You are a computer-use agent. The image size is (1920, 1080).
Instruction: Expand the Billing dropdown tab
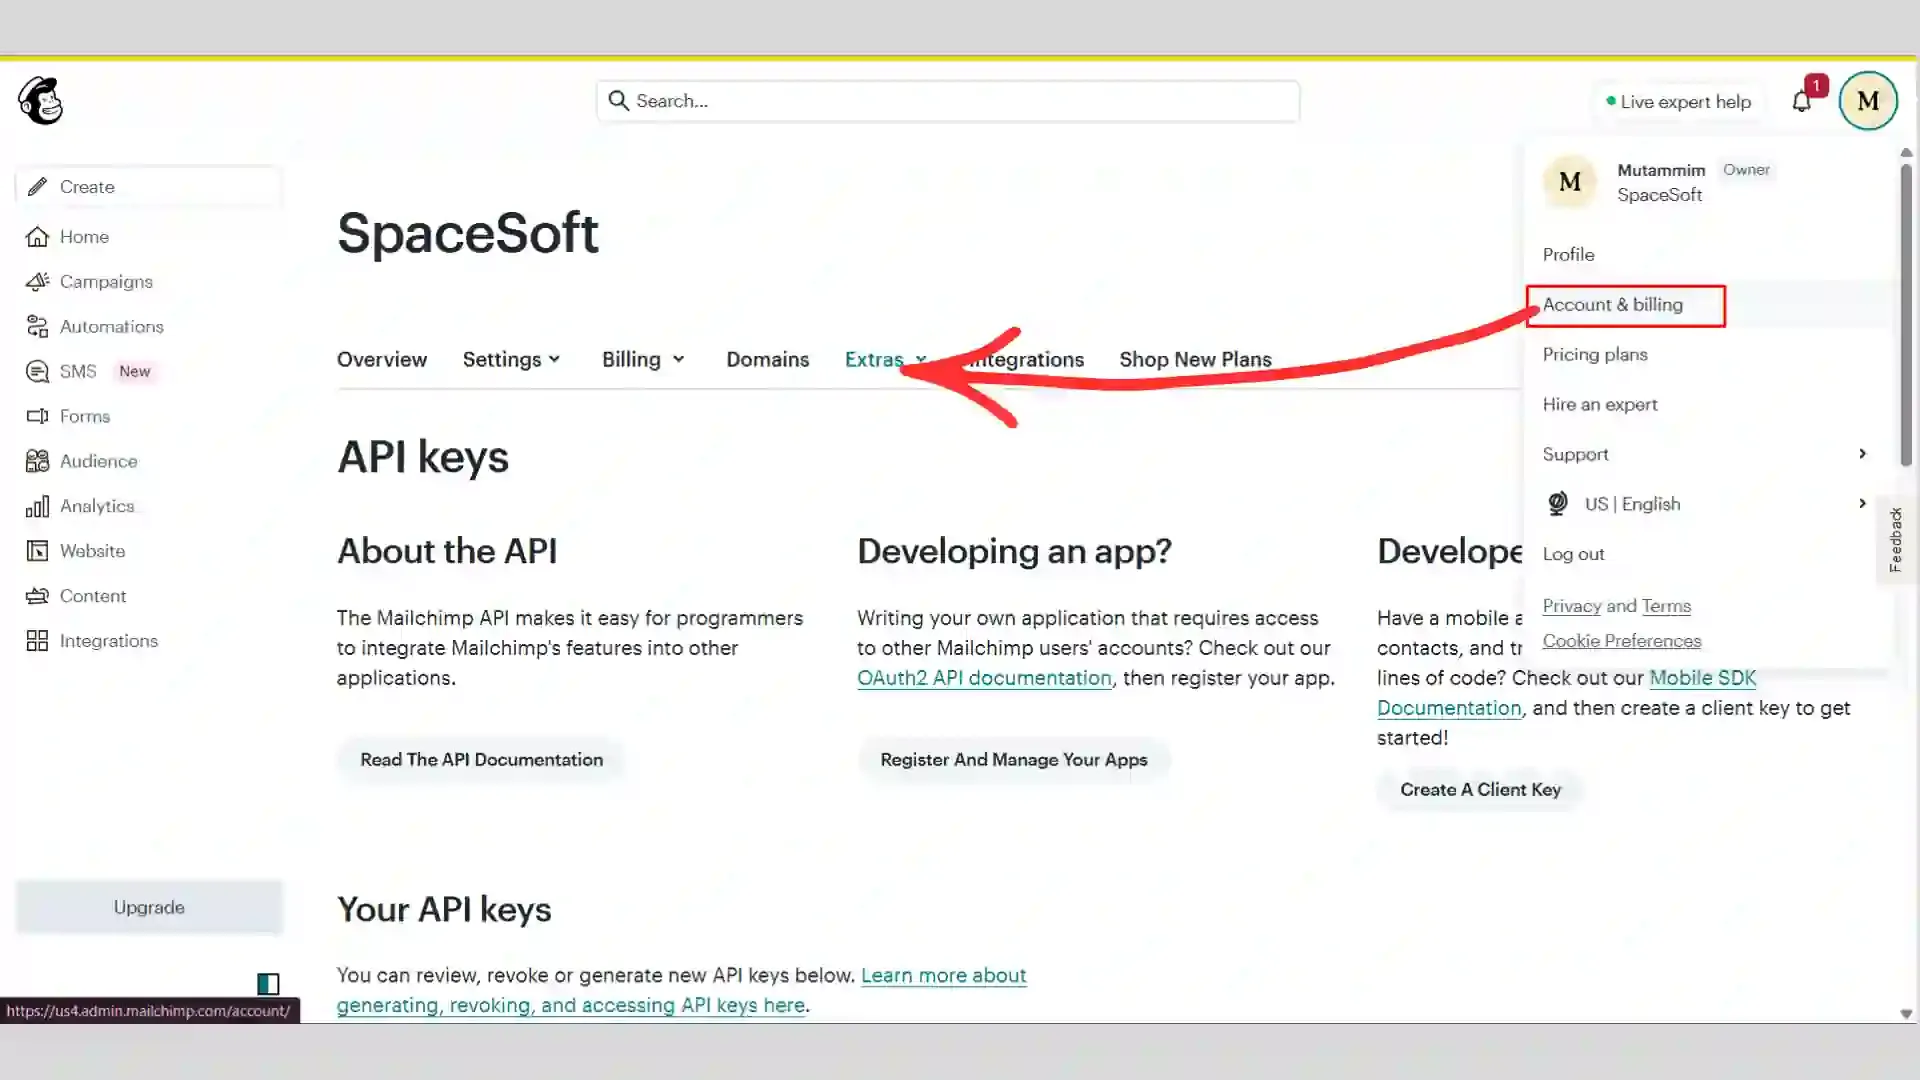(x=643, y=359)
